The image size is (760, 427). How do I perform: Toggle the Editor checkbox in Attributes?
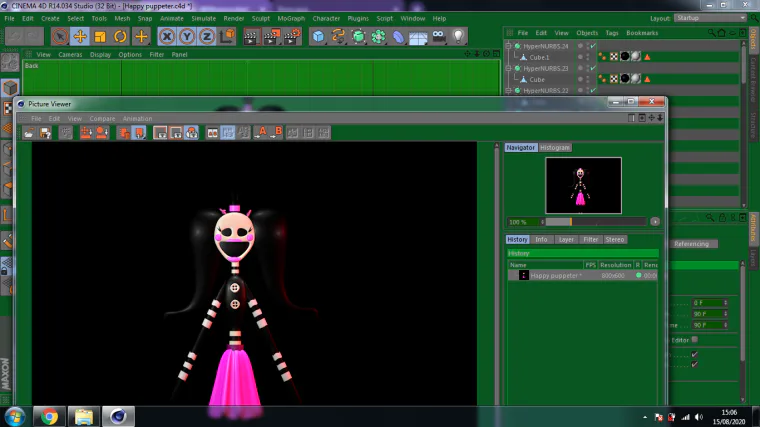(695, 340)
